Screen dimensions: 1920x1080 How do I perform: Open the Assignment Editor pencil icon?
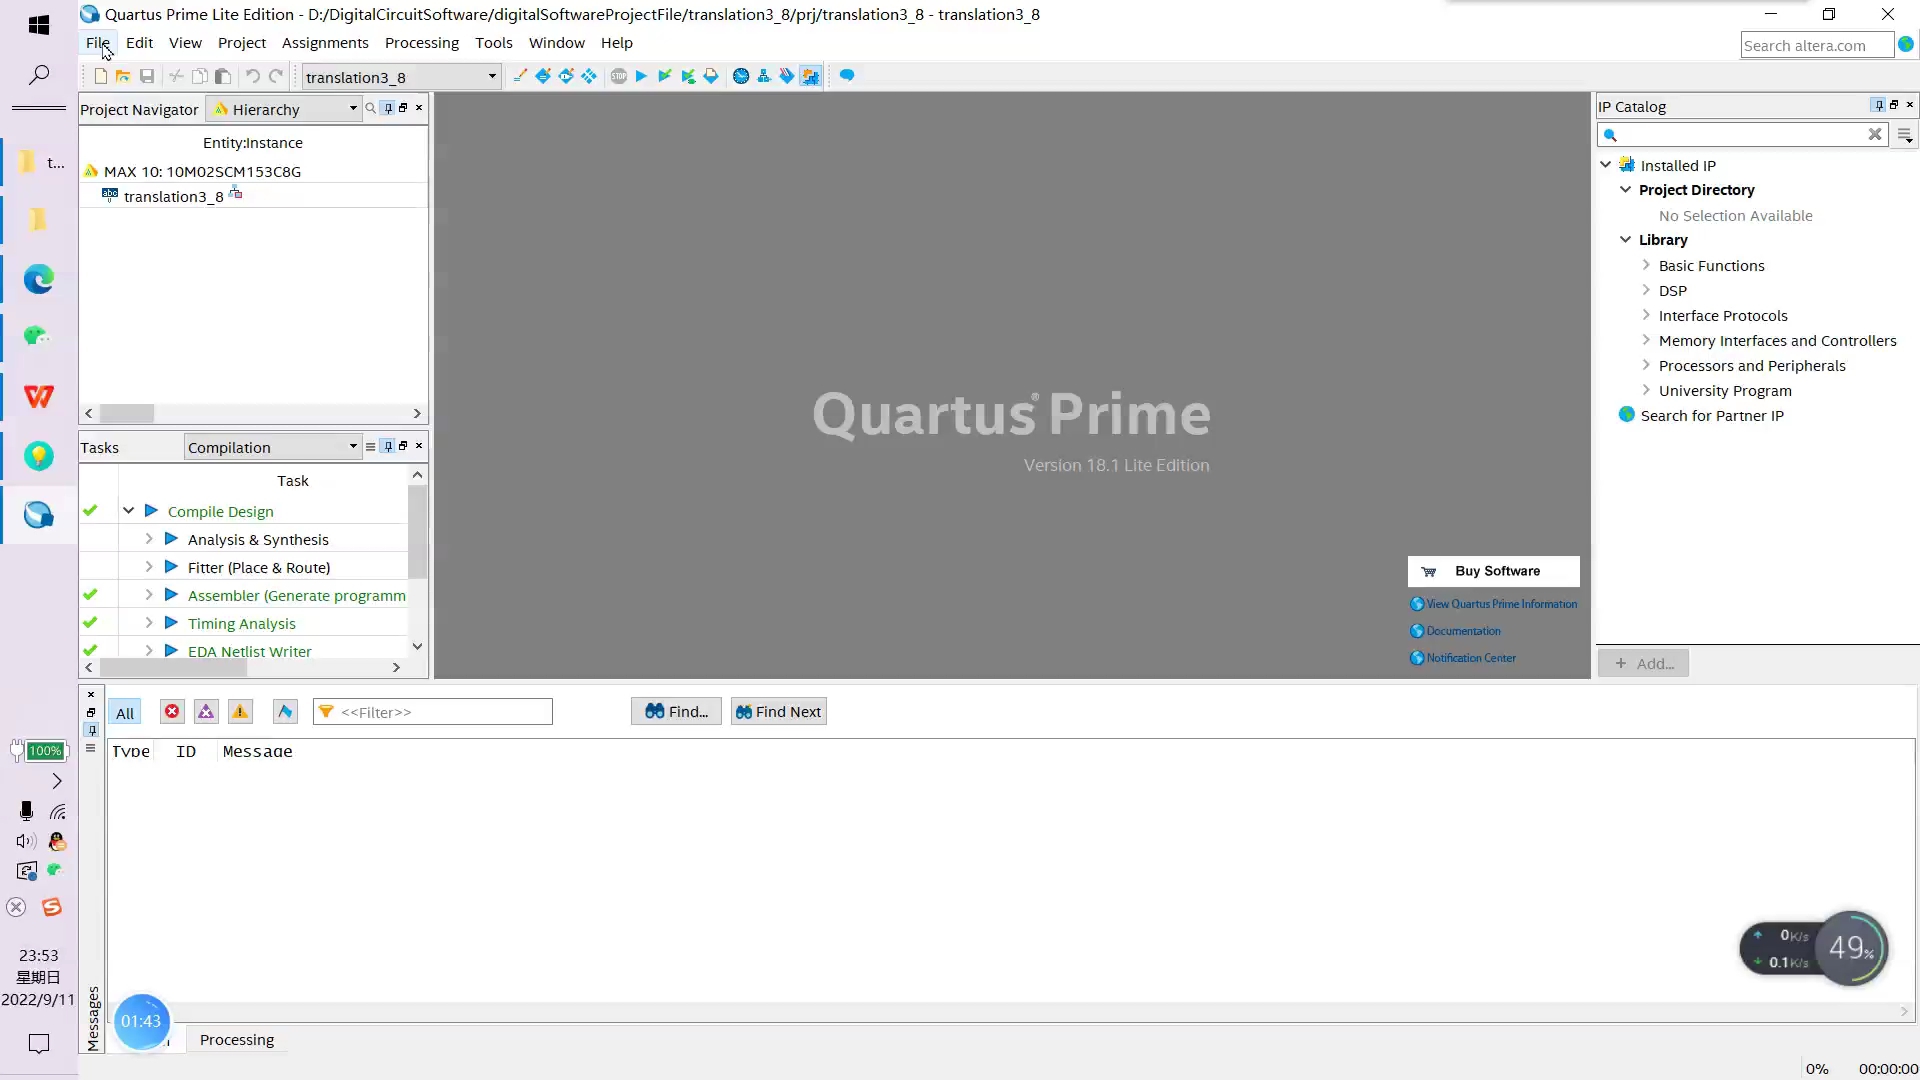520,76
